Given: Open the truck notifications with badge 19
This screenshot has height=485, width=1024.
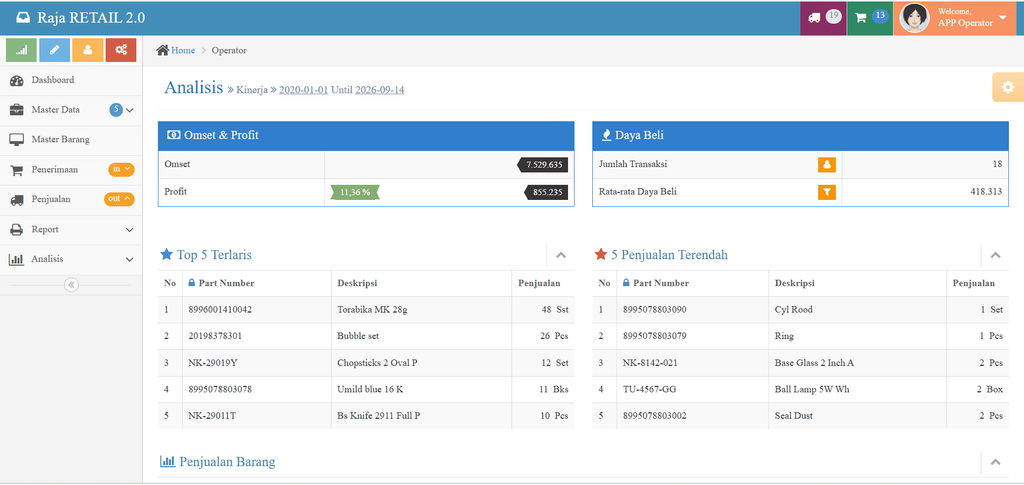Looking at the screenshot, I should tap(824, 18).
